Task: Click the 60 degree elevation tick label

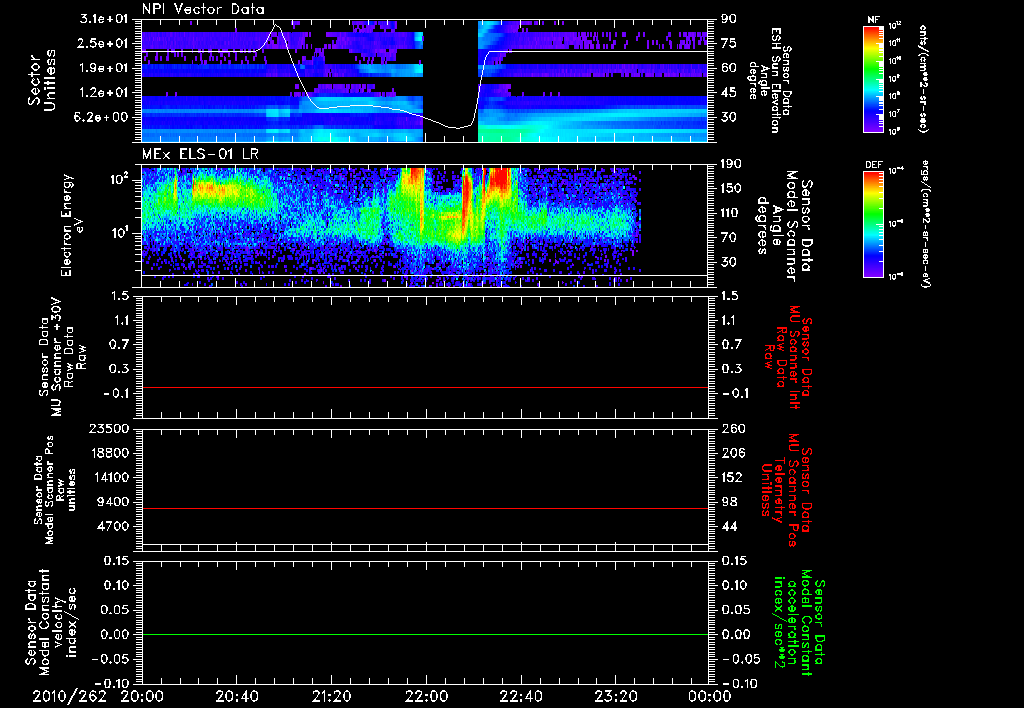Action: coord(729,68)
